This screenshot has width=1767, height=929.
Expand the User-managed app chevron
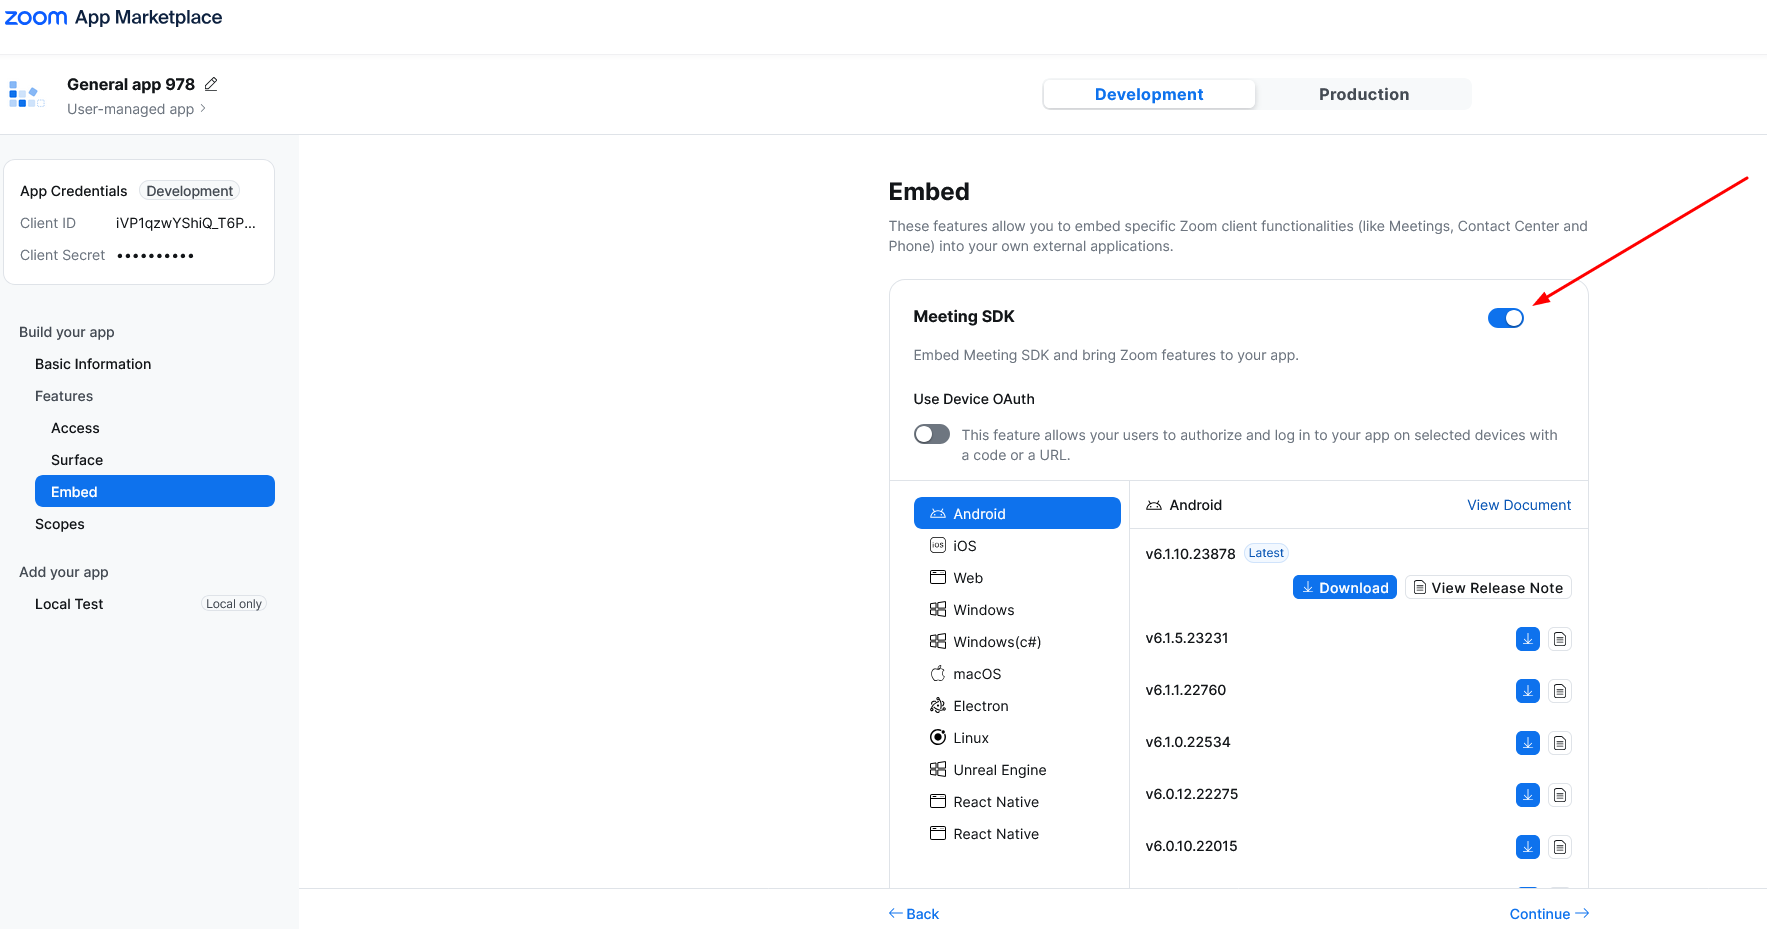(x=203, y=108)
